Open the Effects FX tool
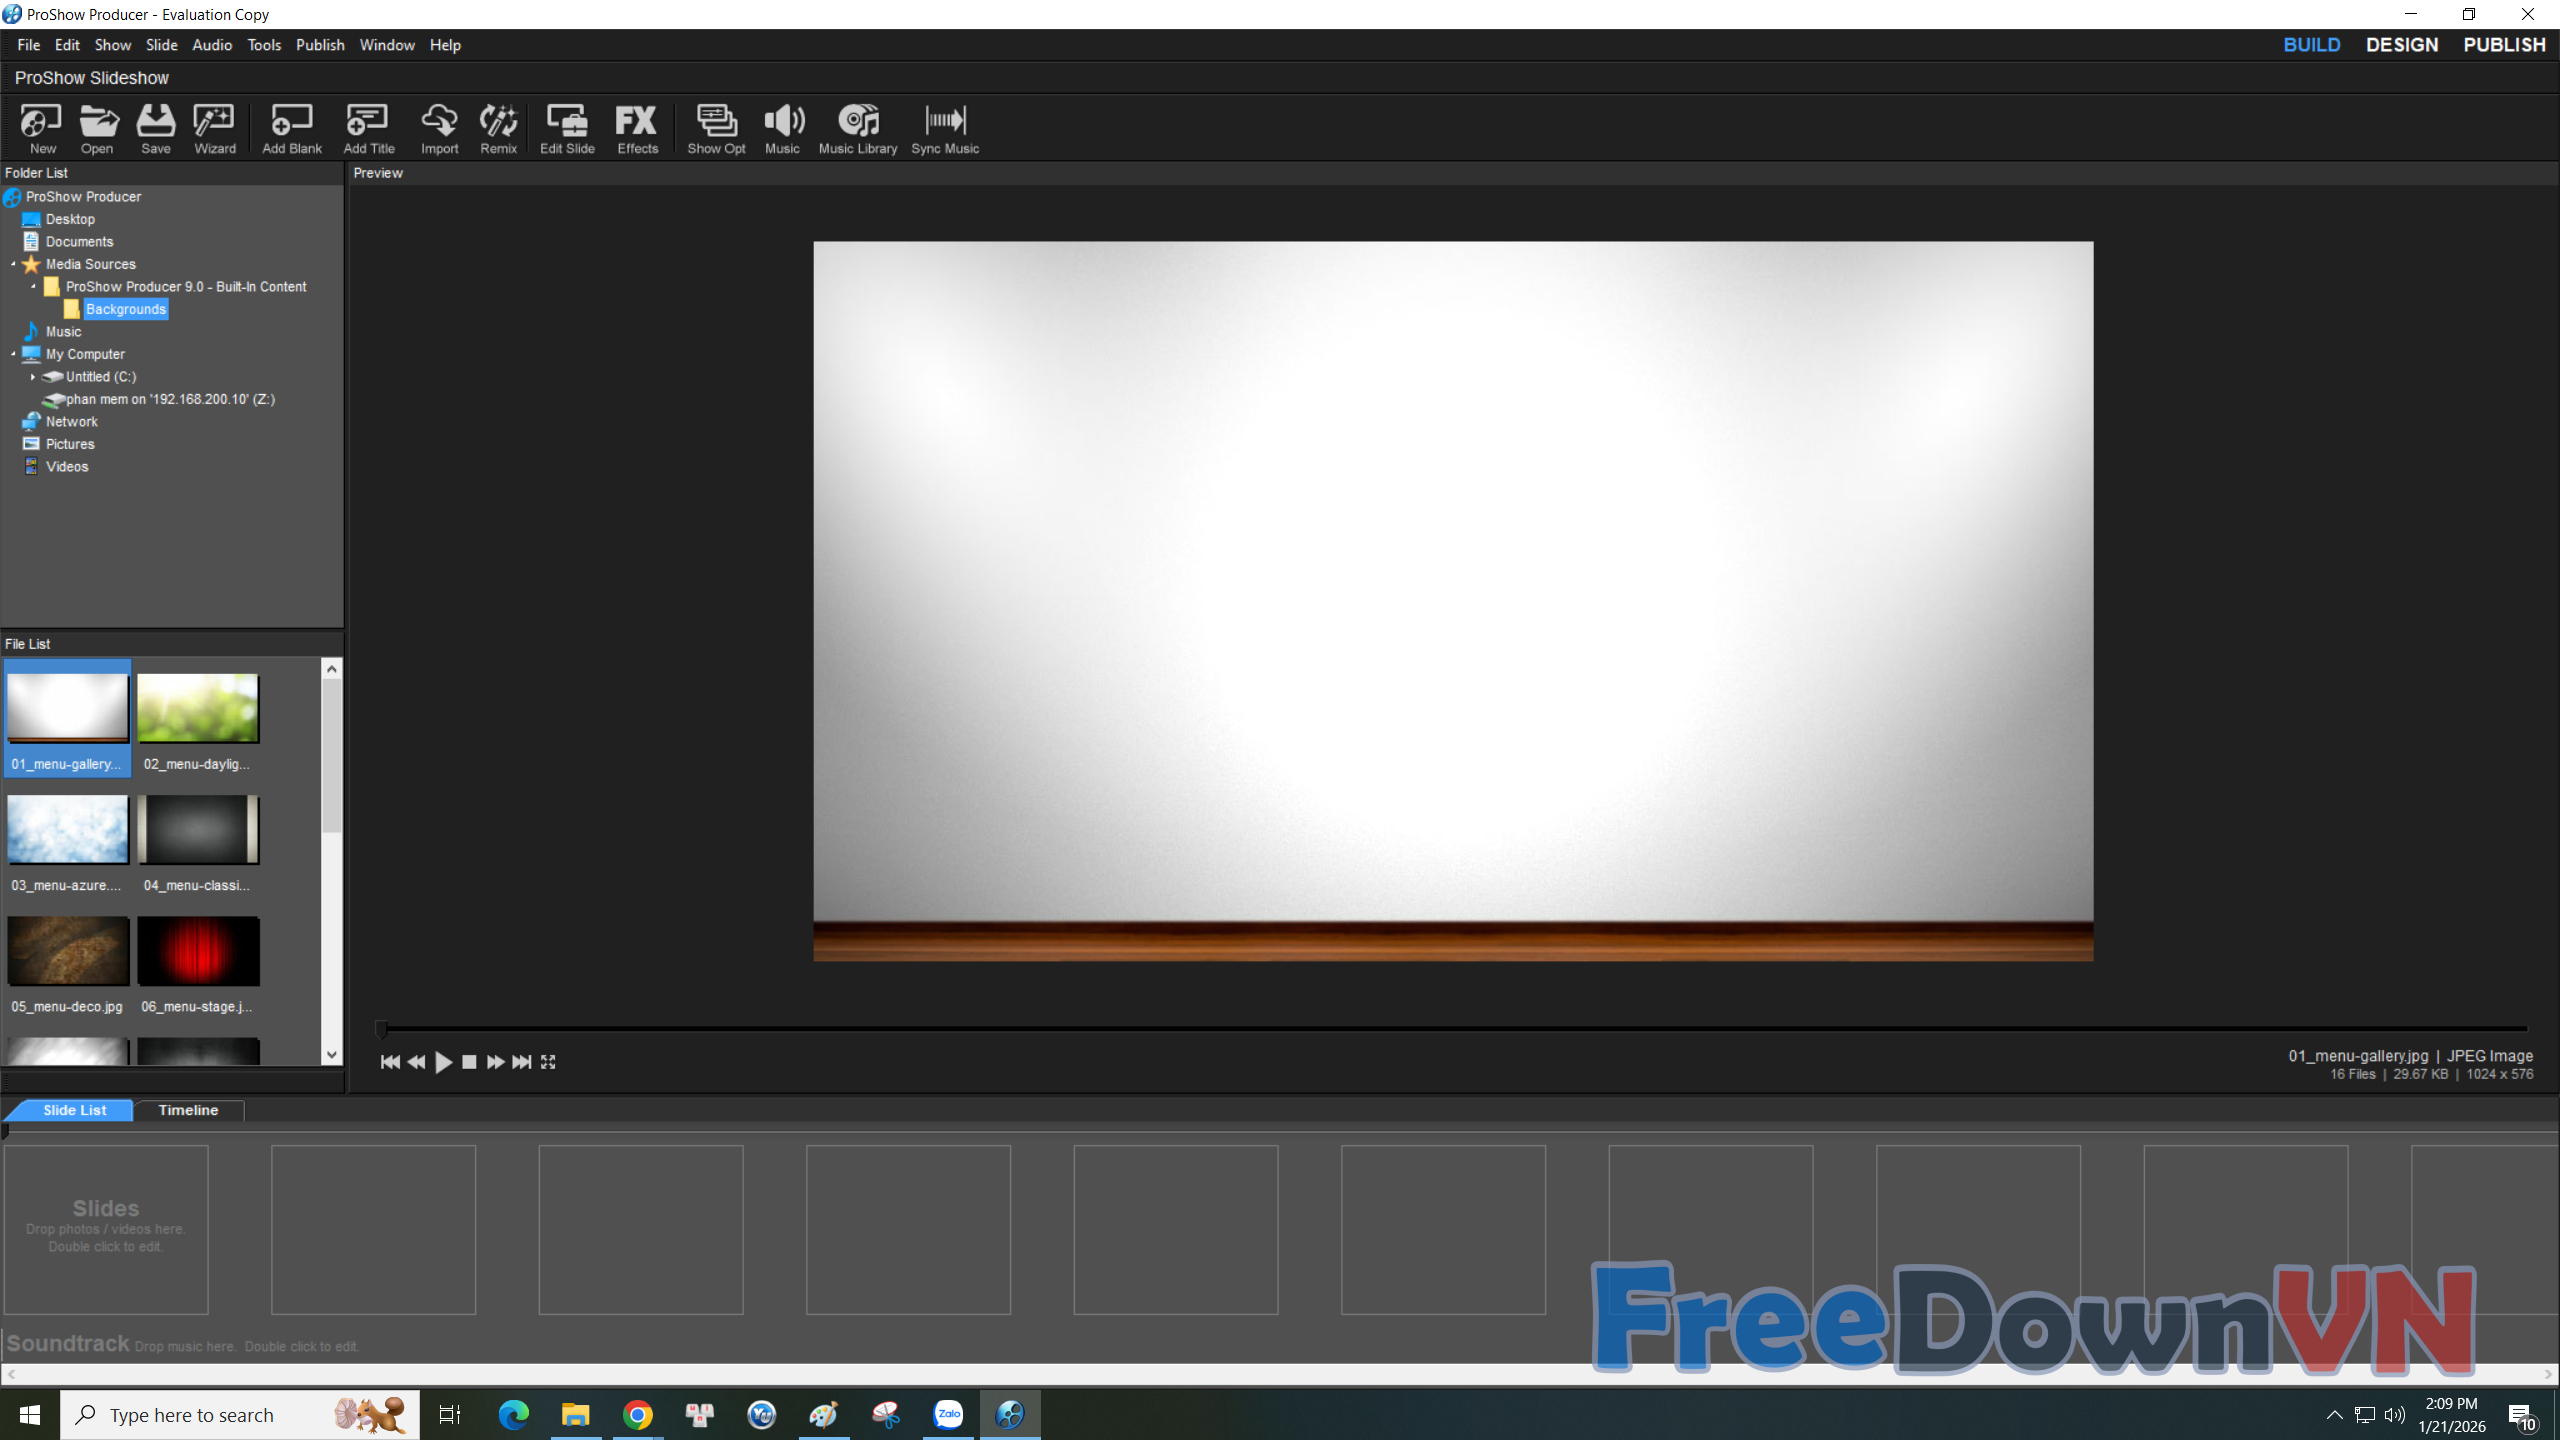 637,128
